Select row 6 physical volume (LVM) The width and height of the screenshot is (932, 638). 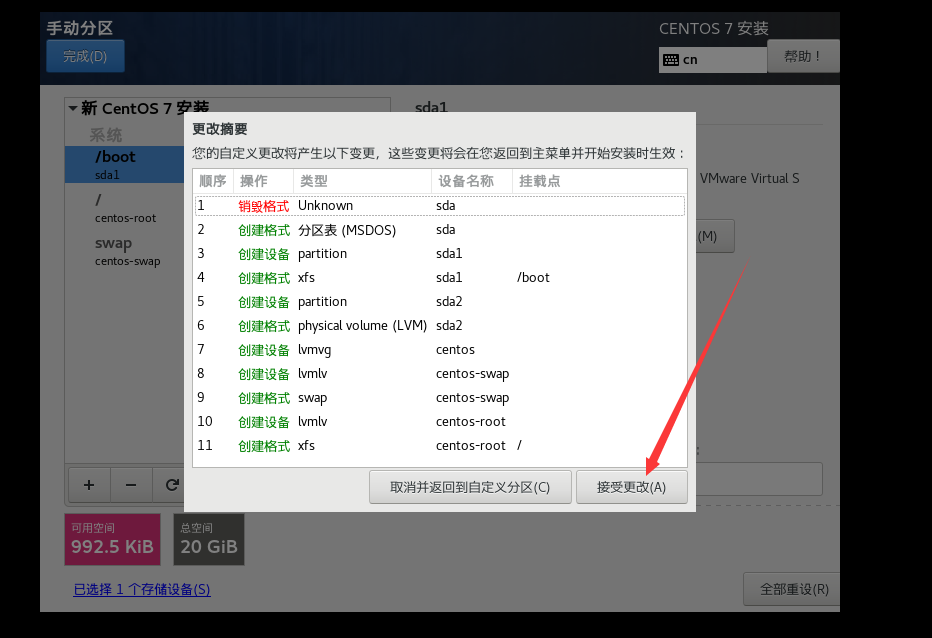(x=440, y=326)
